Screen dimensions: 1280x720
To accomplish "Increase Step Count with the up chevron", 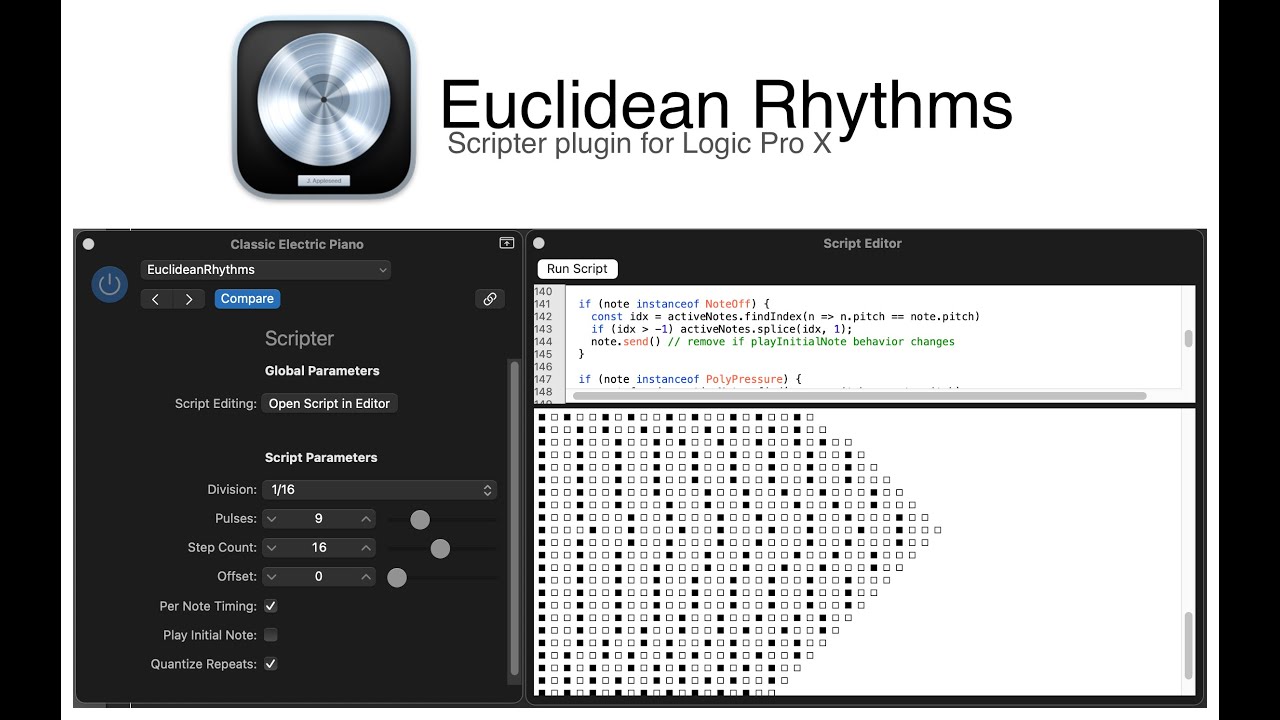I will click(x=367, y=548).
